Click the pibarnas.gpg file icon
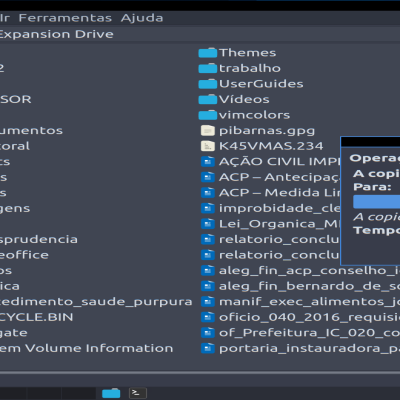 (208, 131)
